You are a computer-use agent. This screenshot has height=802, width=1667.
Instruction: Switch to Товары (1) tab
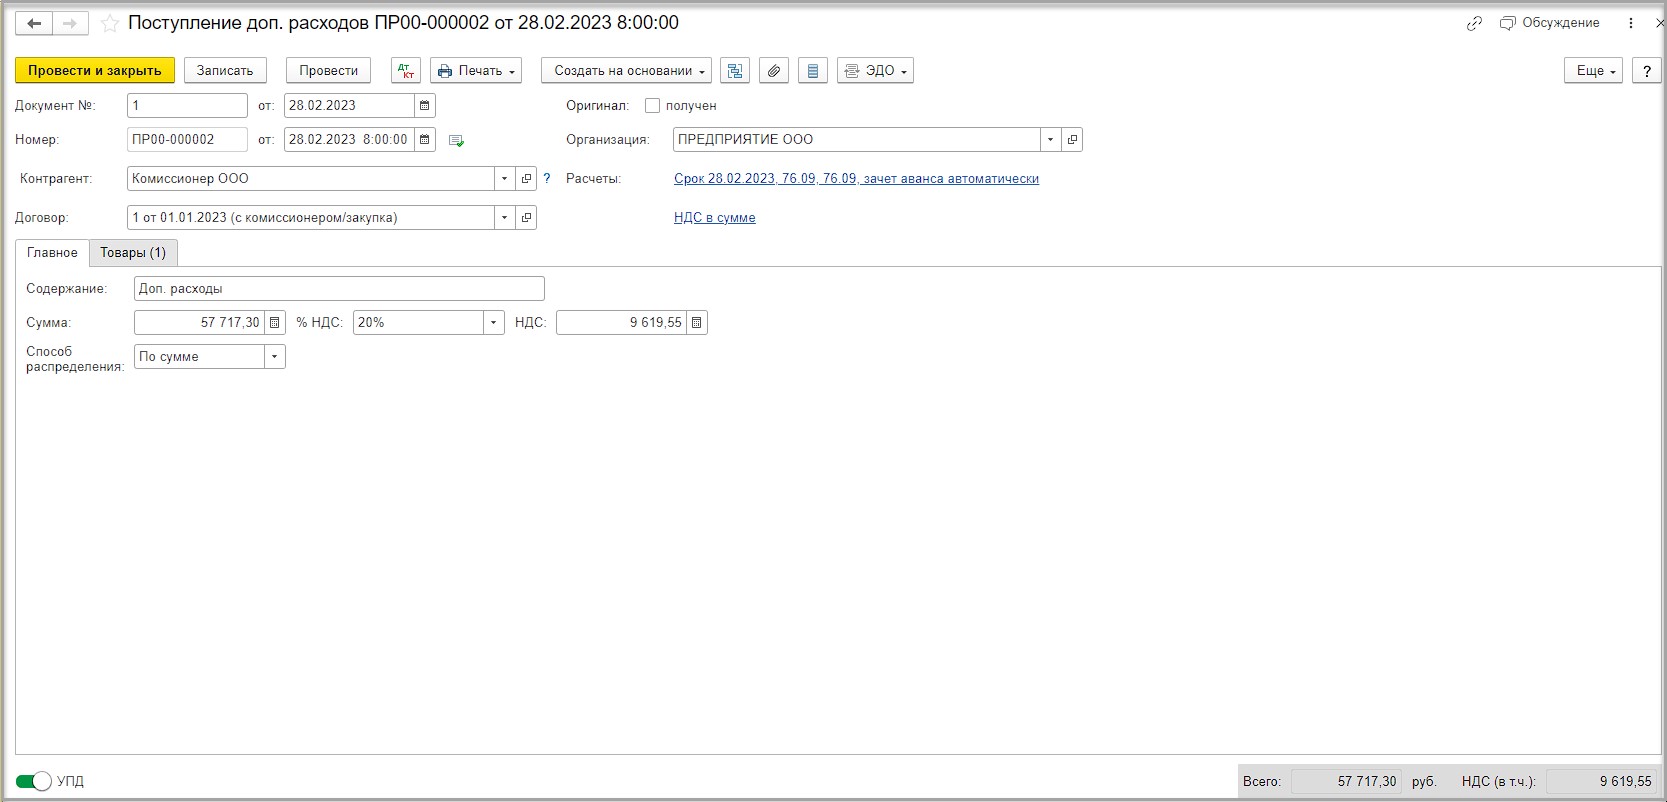tap(133, 253)
